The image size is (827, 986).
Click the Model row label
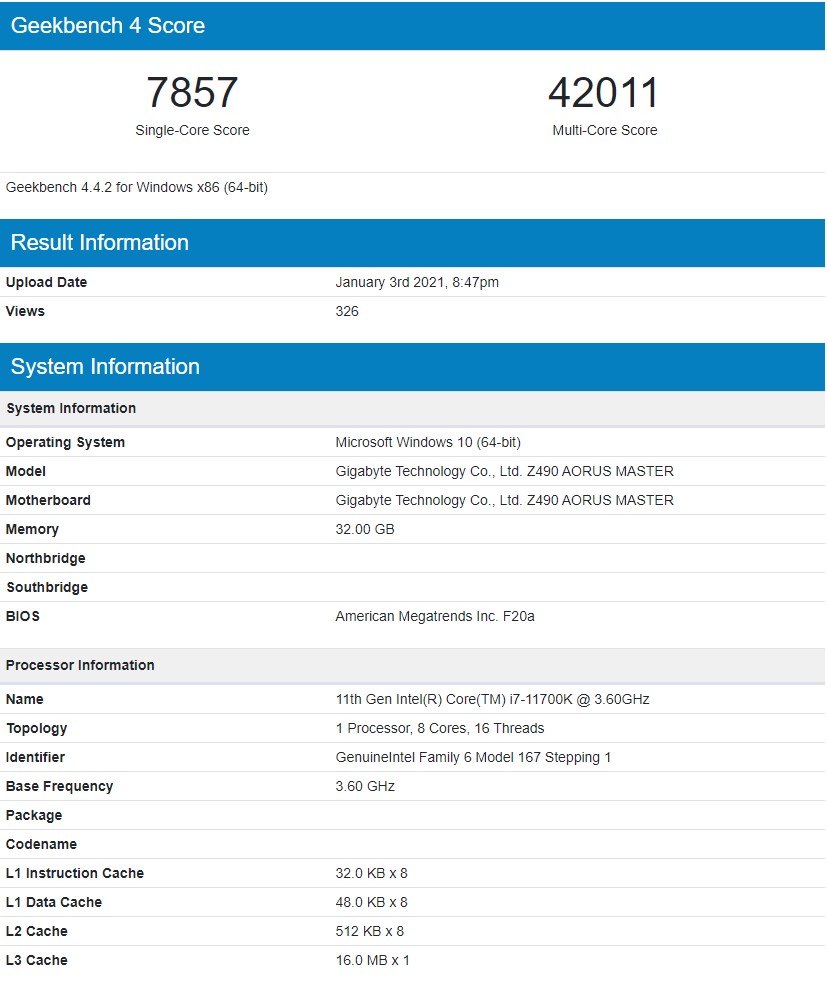[x=26, y=472]
